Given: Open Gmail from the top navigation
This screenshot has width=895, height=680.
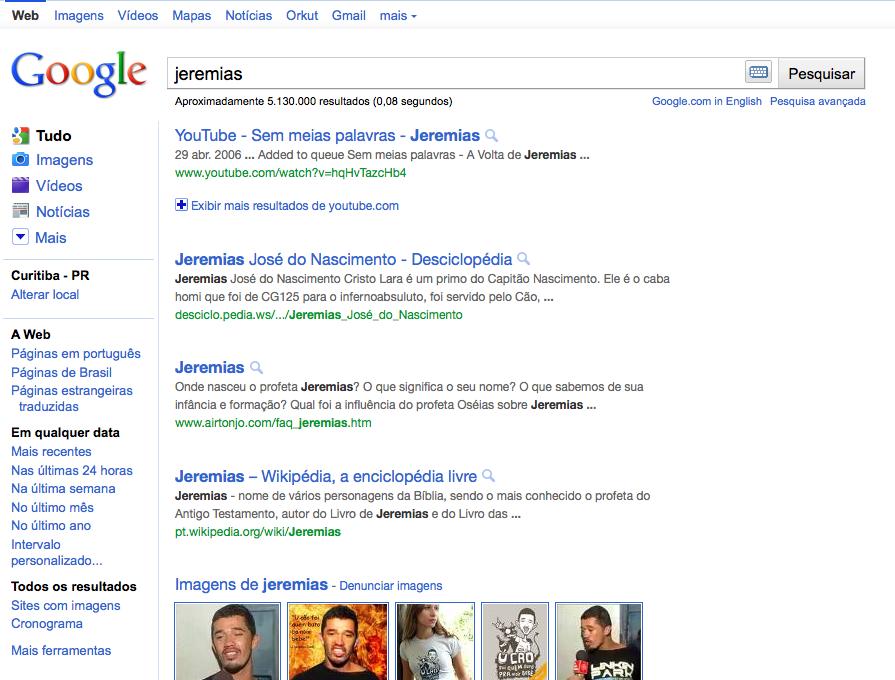Looking at the screenshot, I should [x=349, y=15].
